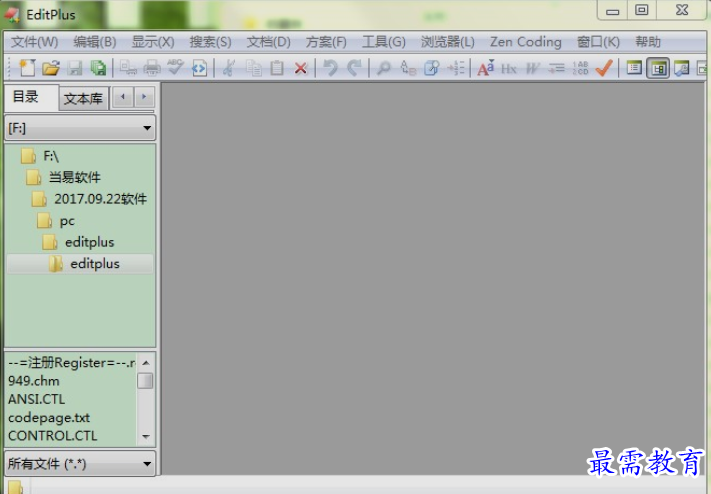Click the right tab scroll arrow
This screenshot has height=494, width=711.
[144, 97]
